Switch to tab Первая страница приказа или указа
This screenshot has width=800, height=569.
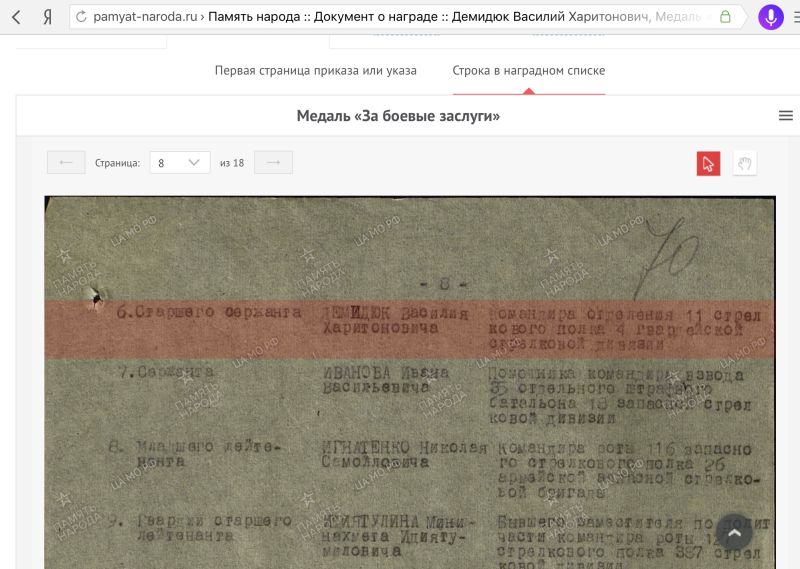click(x=315, y=70)
